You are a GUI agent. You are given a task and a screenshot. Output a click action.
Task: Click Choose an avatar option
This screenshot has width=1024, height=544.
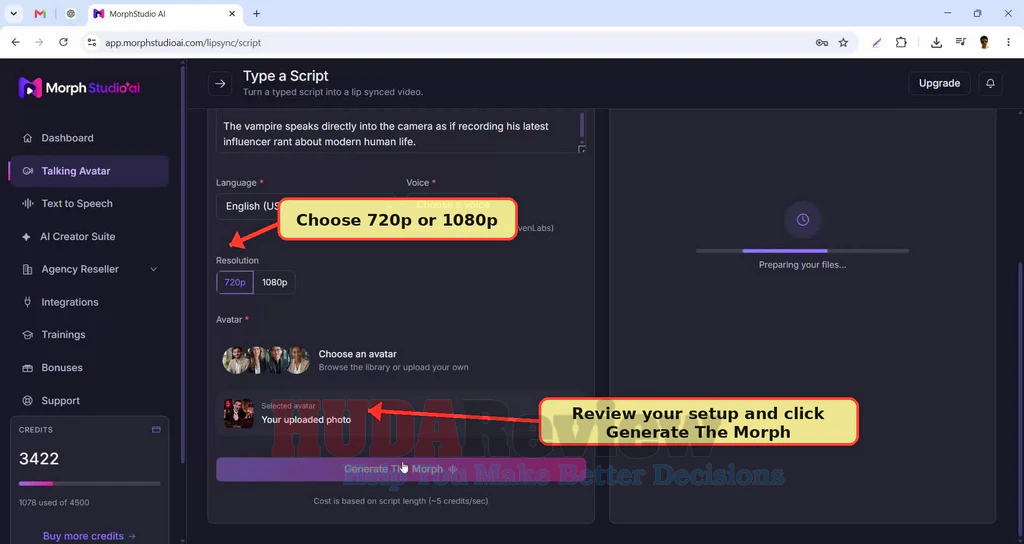coord(400,360)
